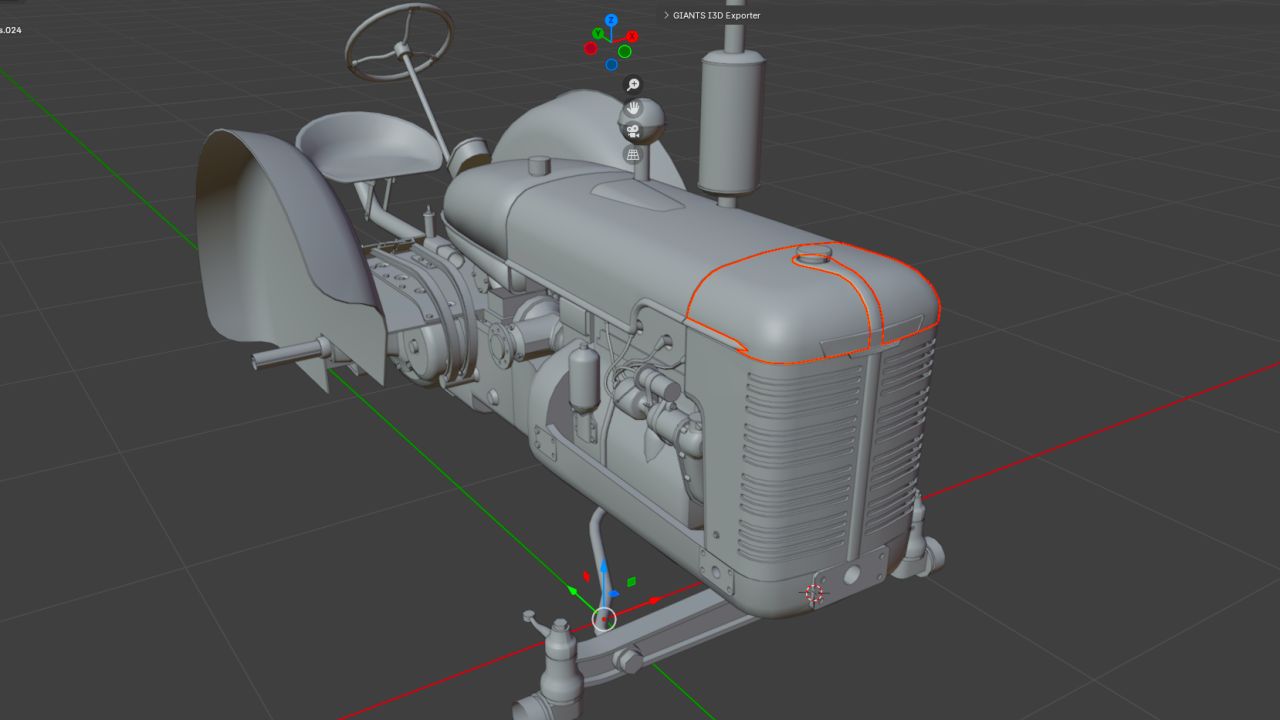Toggle the camera view icon
The height and width of the screenshot is (720, 1280).
[633, 131]
